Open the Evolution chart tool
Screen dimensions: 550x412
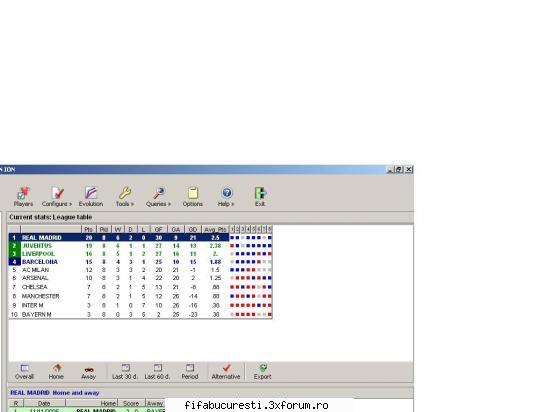click(91, 197)
